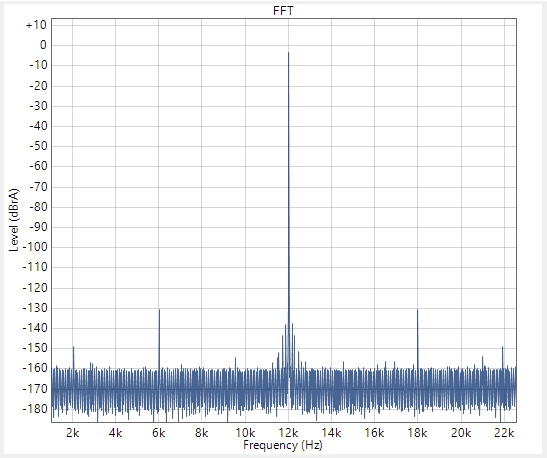The image size is (547, 458).
Task: Click the -70 level tick label
Action: (x=38, y=187)
